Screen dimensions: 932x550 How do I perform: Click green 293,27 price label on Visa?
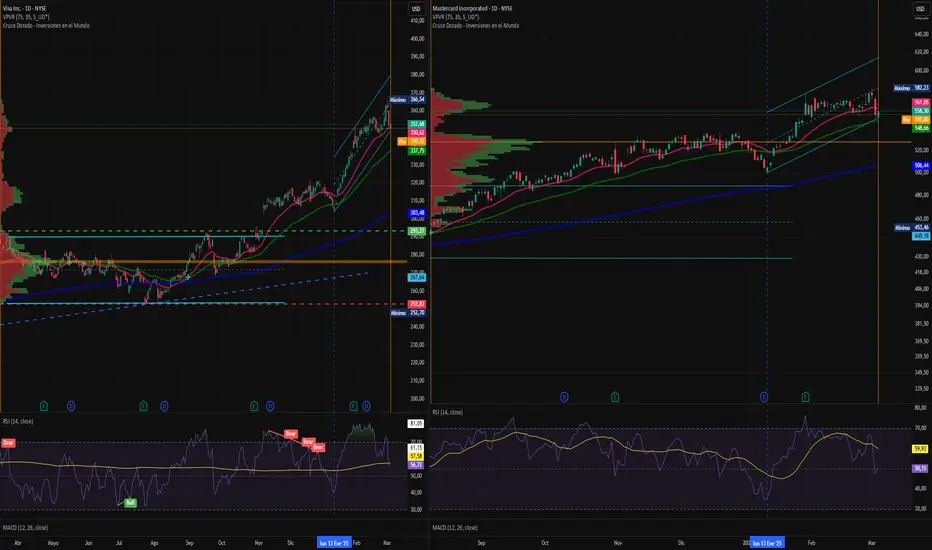coord(417,231)
